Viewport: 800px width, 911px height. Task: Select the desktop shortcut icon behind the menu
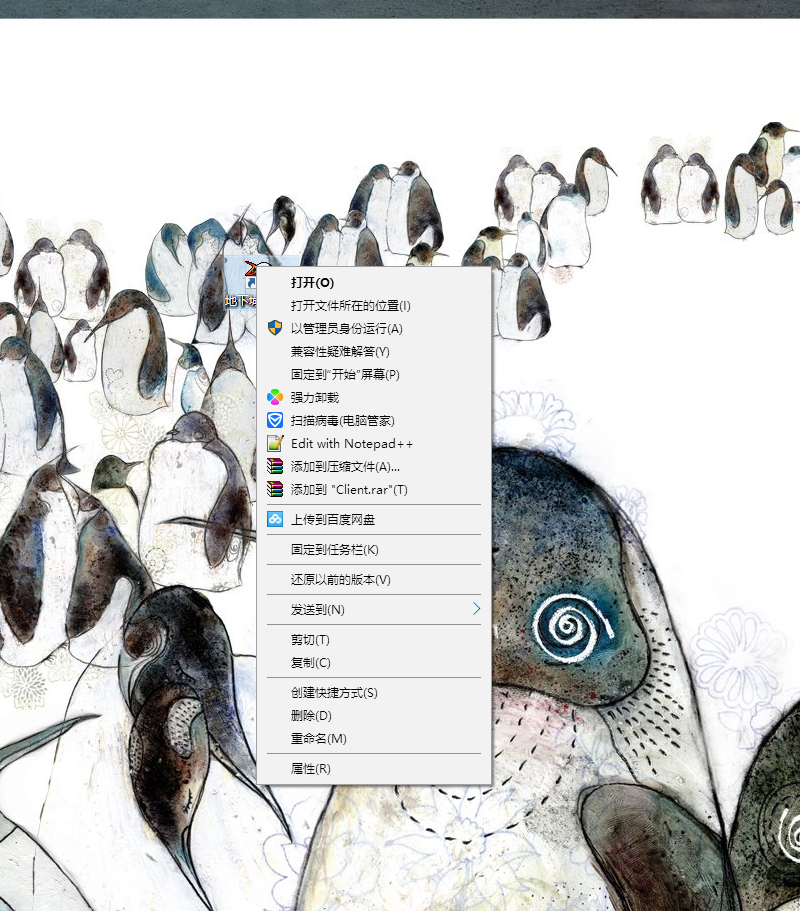[x=241, y=282]
